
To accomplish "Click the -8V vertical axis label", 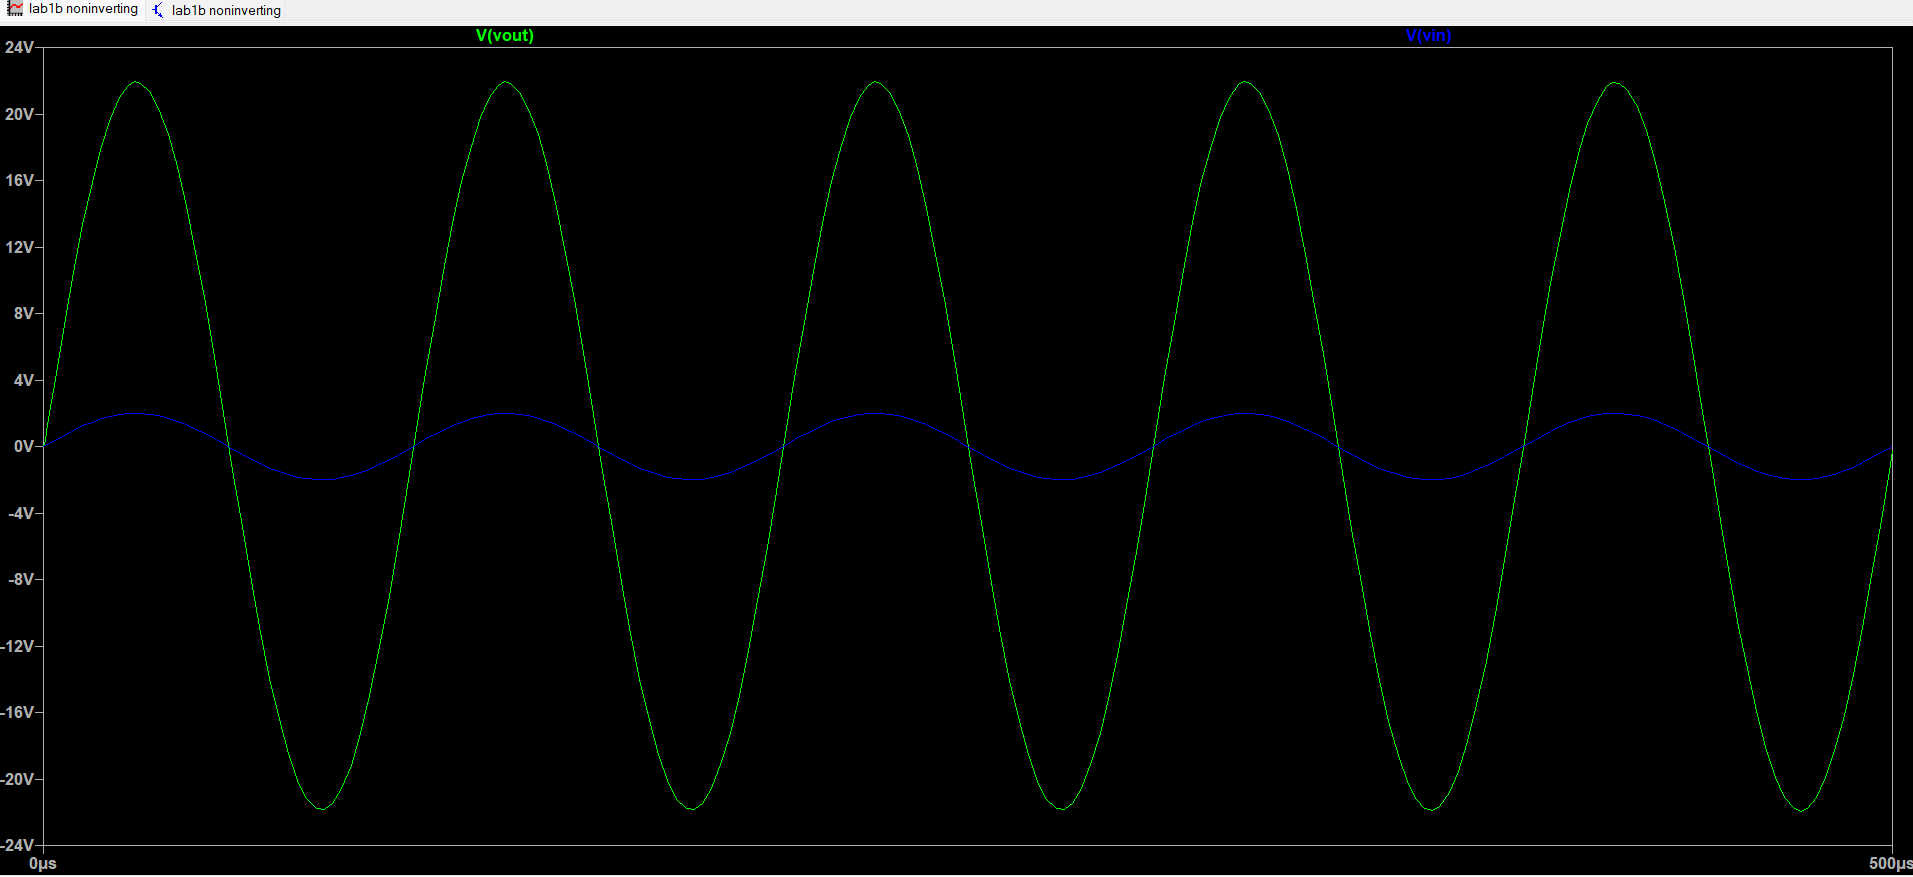I will coord(21,580).
